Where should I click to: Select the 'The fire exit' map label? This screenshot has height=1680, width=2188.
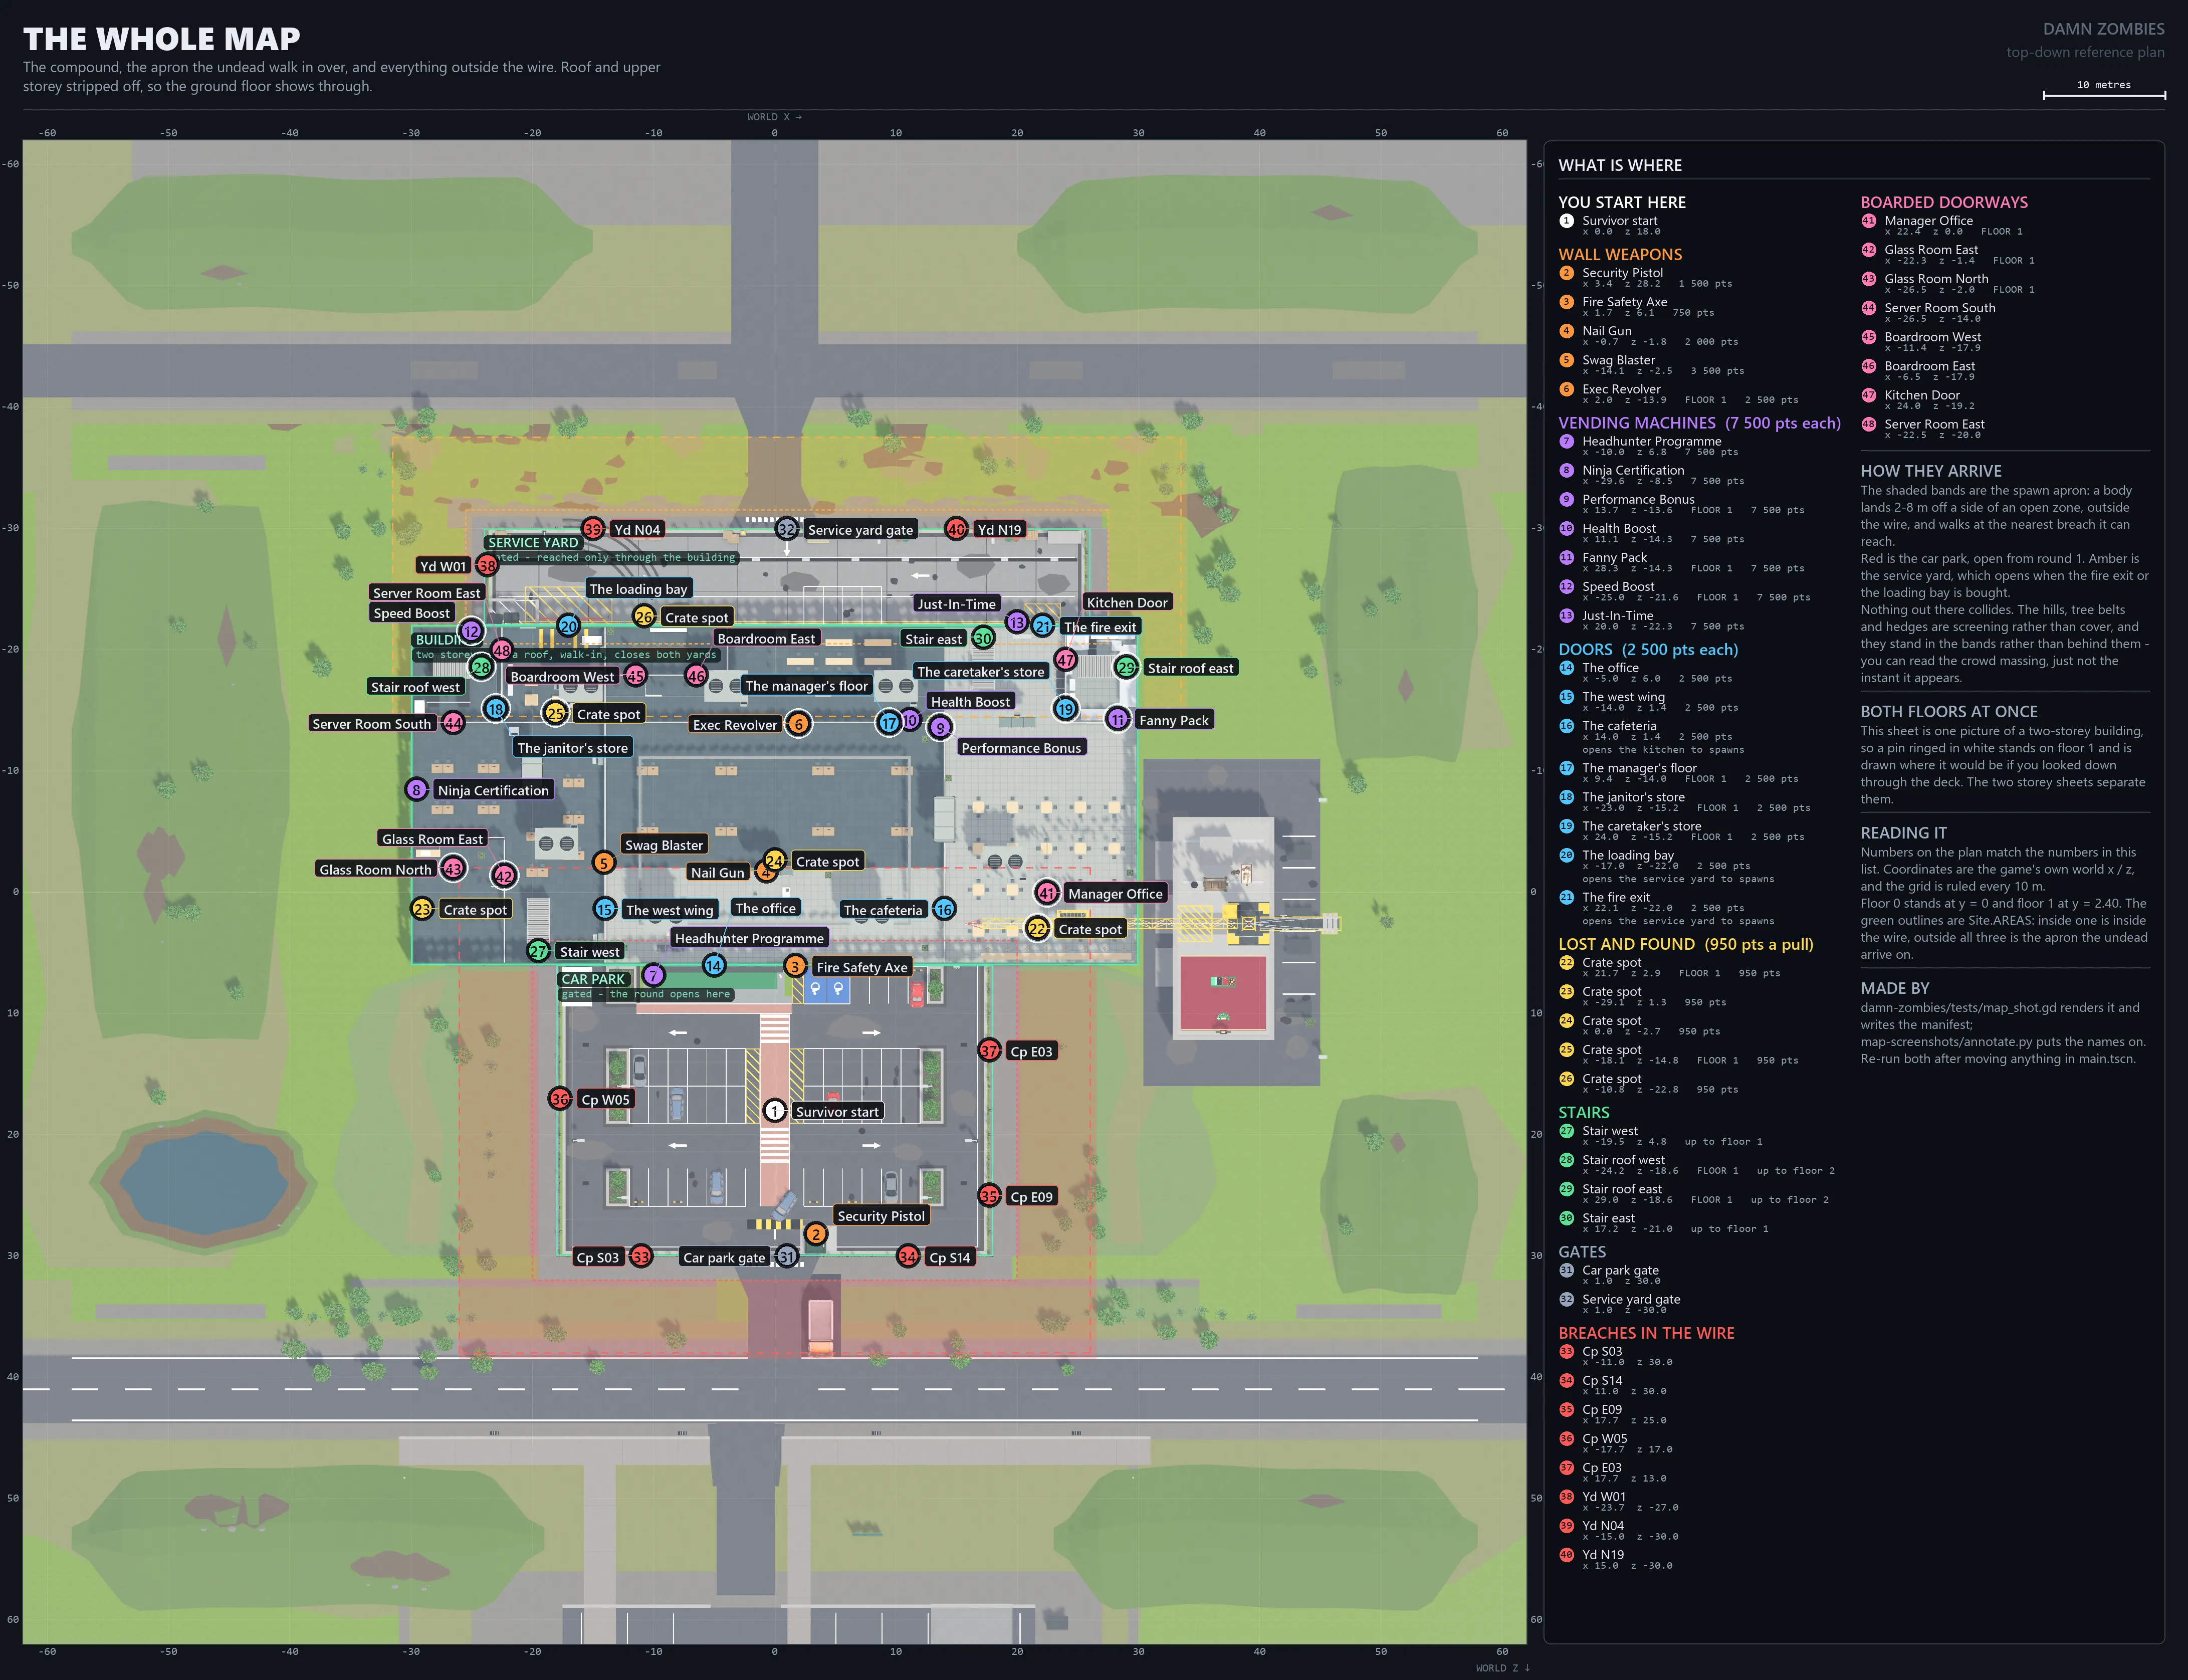[1100, 627]
